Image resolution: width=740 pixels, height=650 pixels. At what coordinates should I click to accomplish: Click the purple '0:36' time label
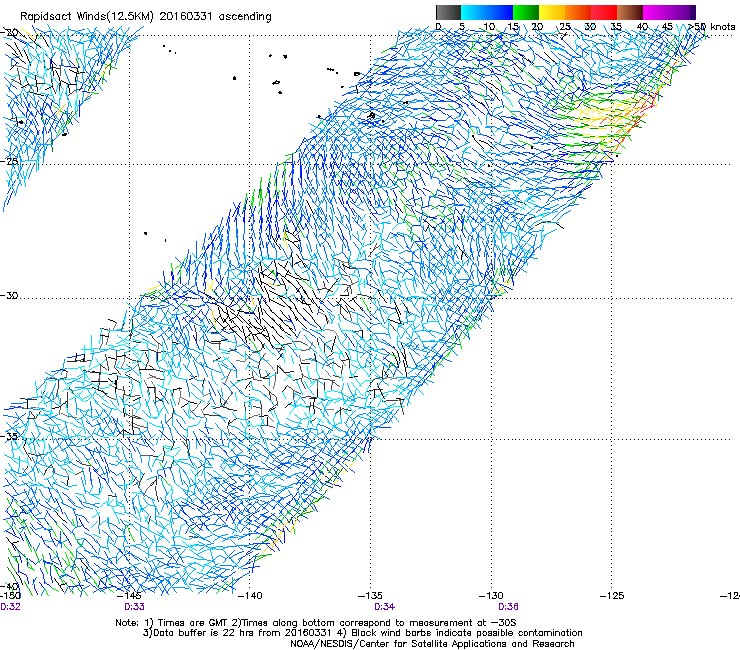508,607
